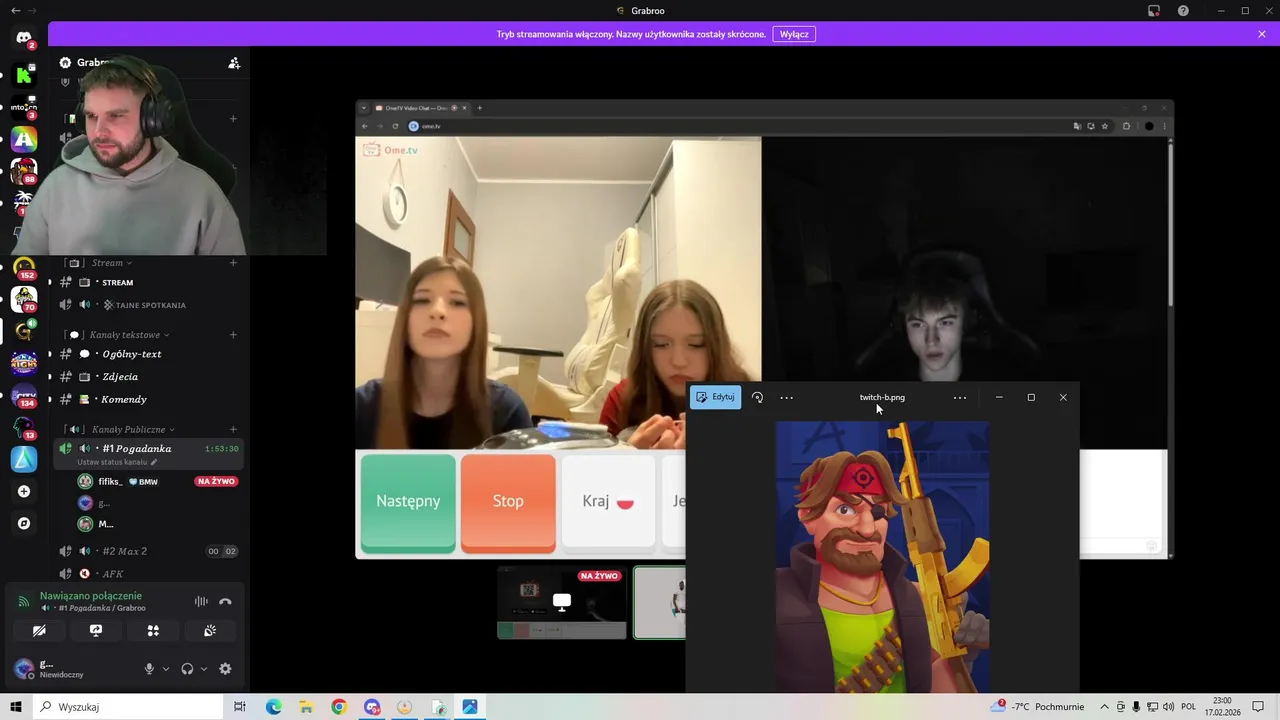
Task: Open Windows Start menu
Action: 16,707
